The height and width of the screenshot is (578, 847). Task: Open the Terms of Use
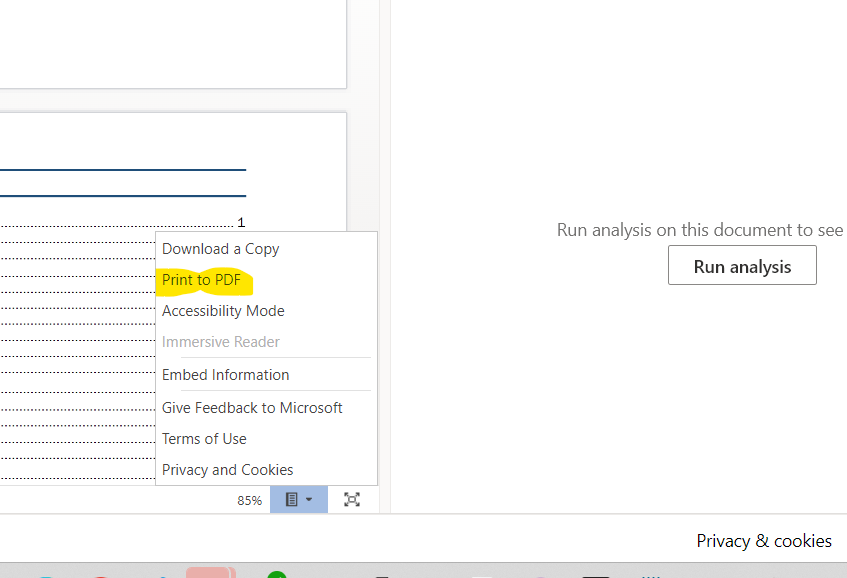(x=204, y=438)
